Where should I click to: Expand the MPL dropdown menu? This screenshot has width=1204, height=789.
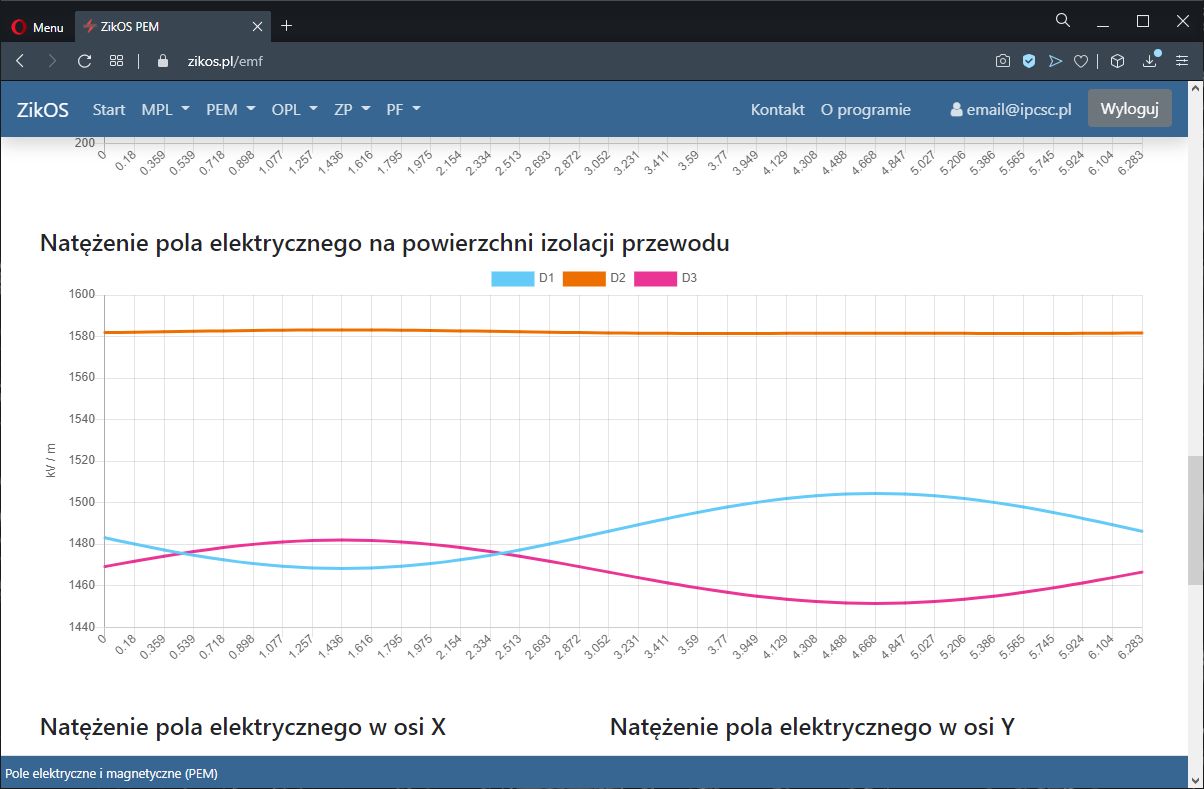(x=165, y=110)
